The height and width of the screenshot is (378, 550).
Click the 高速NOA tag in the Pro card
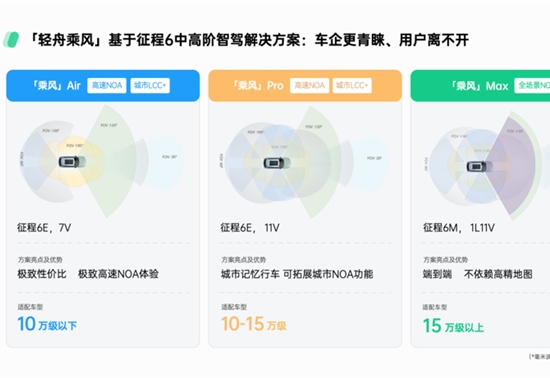pos(309,86)
